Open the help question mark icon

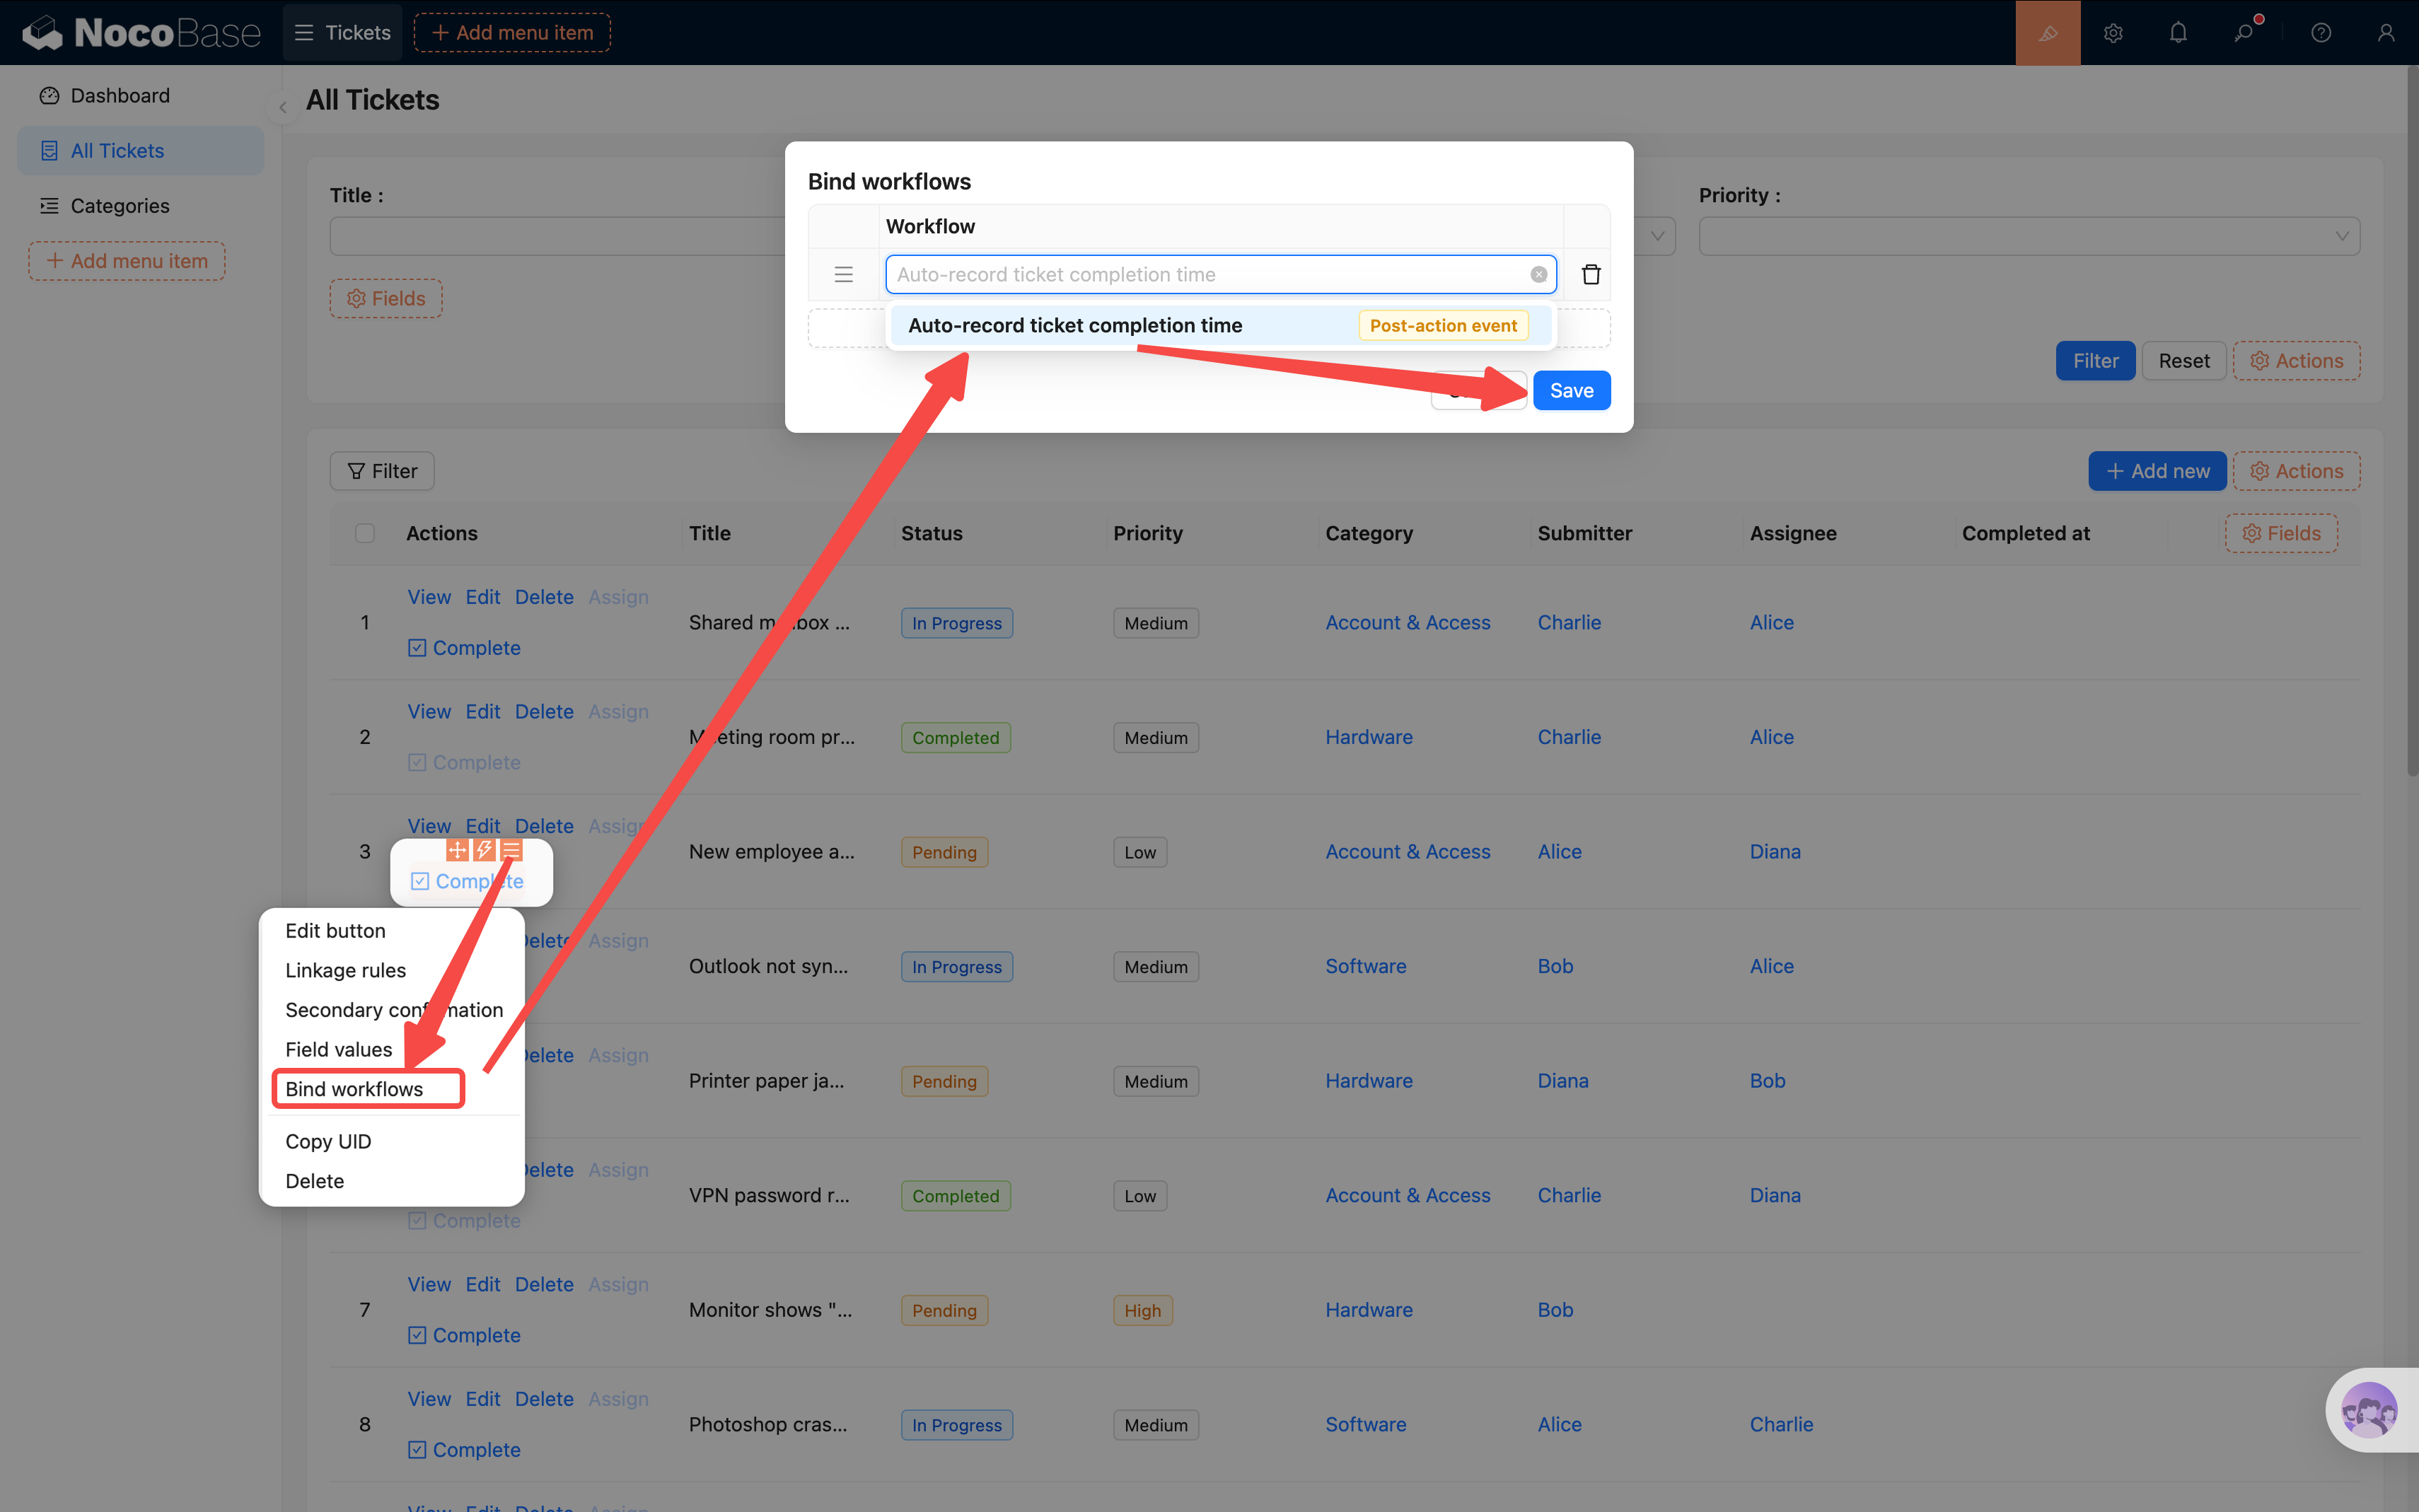pyautogui.click(x=2320, y=33)
